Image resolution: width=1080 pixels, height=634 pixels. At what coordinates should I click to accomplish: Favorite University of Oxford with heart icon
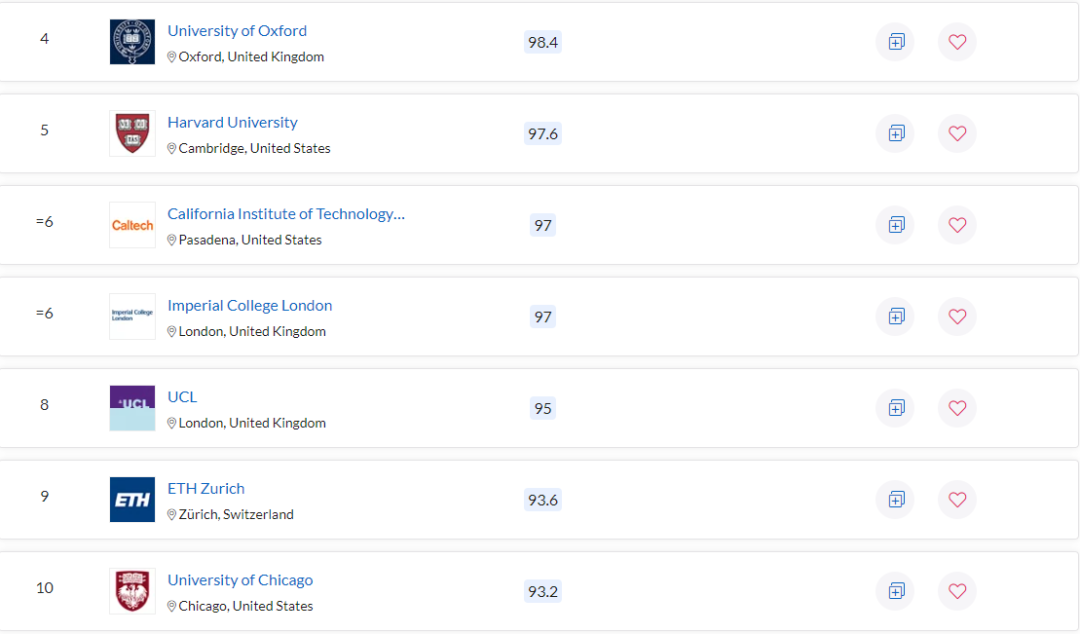point(957,42)
